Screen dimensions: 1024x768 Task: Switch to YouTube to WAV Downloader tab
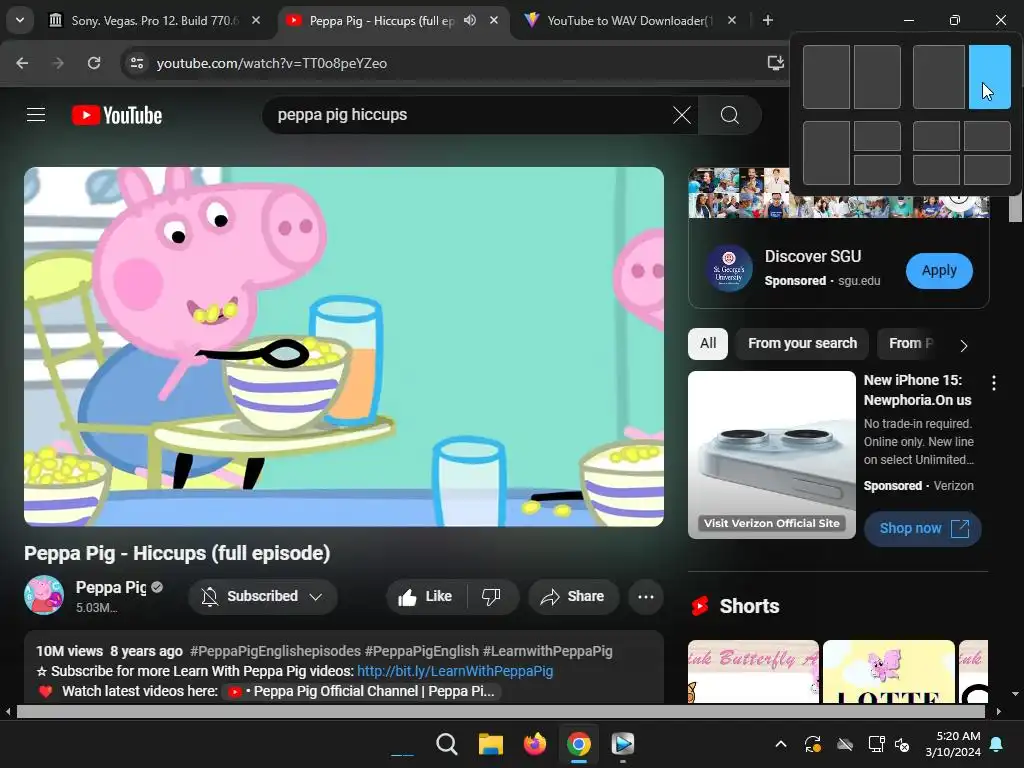[630, 20]
